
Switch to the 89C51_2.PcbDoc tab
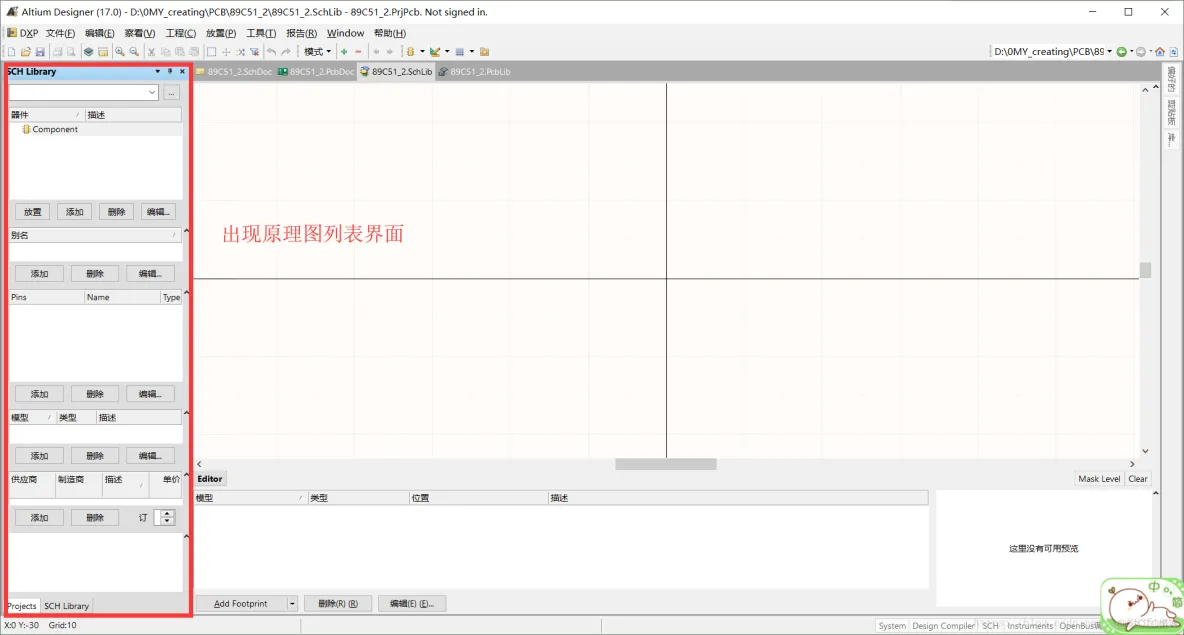pyautogui.click(x=316, y=72)
